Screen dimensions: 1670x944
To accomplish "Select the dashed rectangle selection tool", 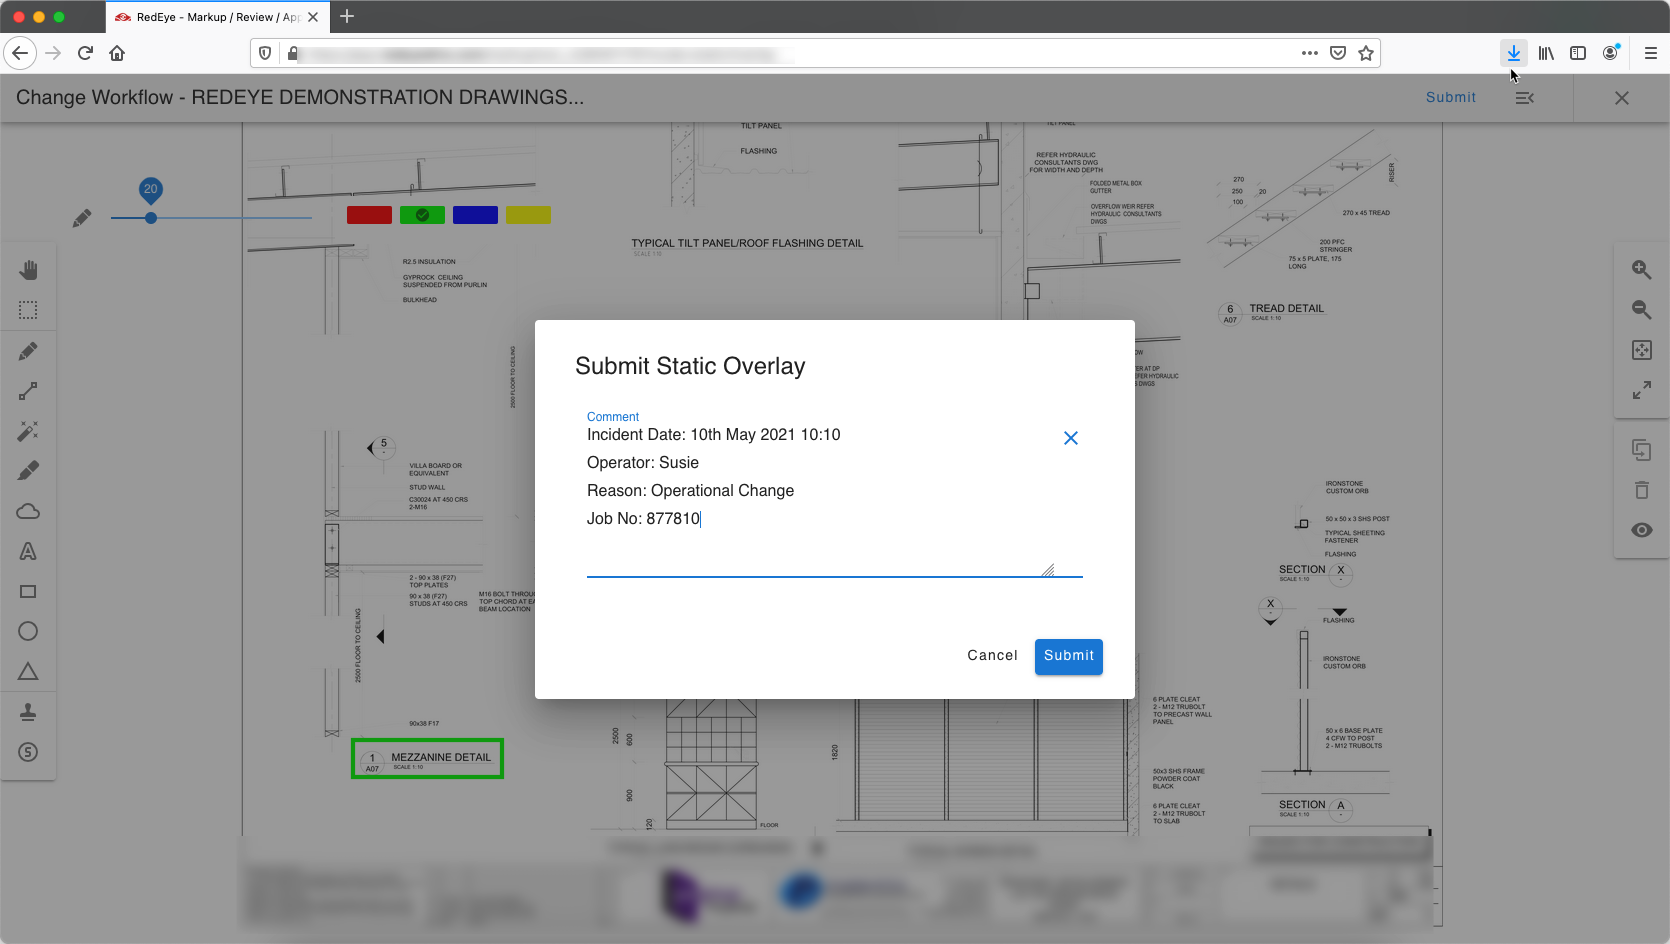I will [28, 310].
